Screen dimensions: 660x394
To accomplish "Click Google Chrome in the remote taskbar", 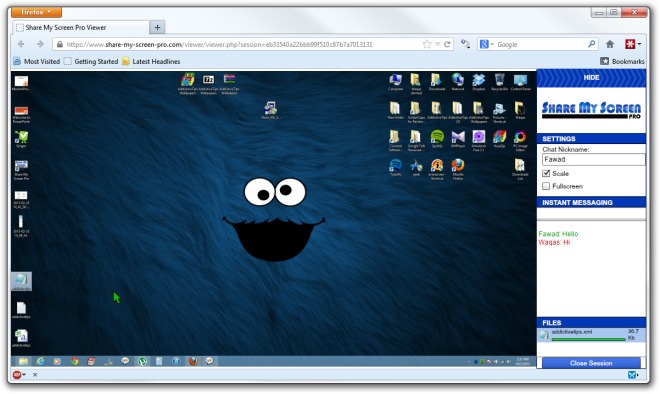I will tap(75, 361).
